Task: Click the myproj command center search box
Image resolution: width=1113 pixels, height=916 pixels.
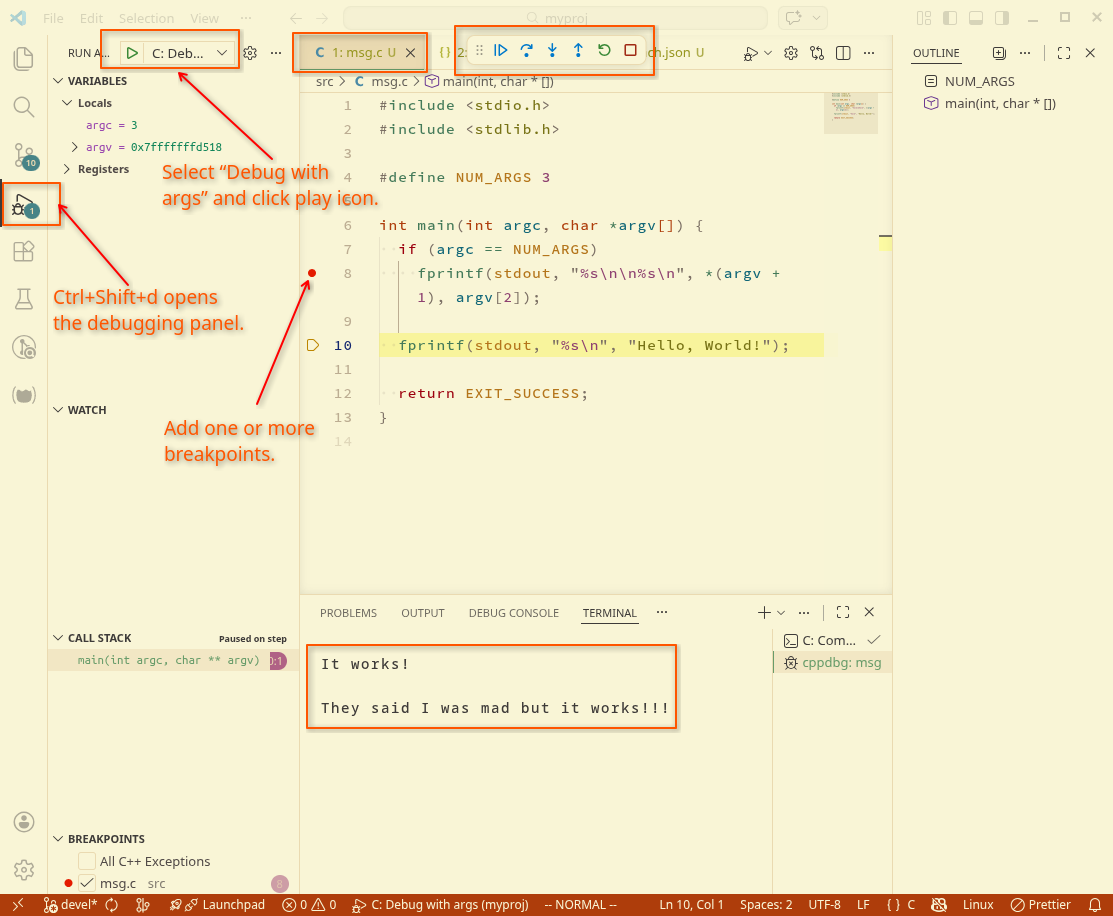Action: 556,18
